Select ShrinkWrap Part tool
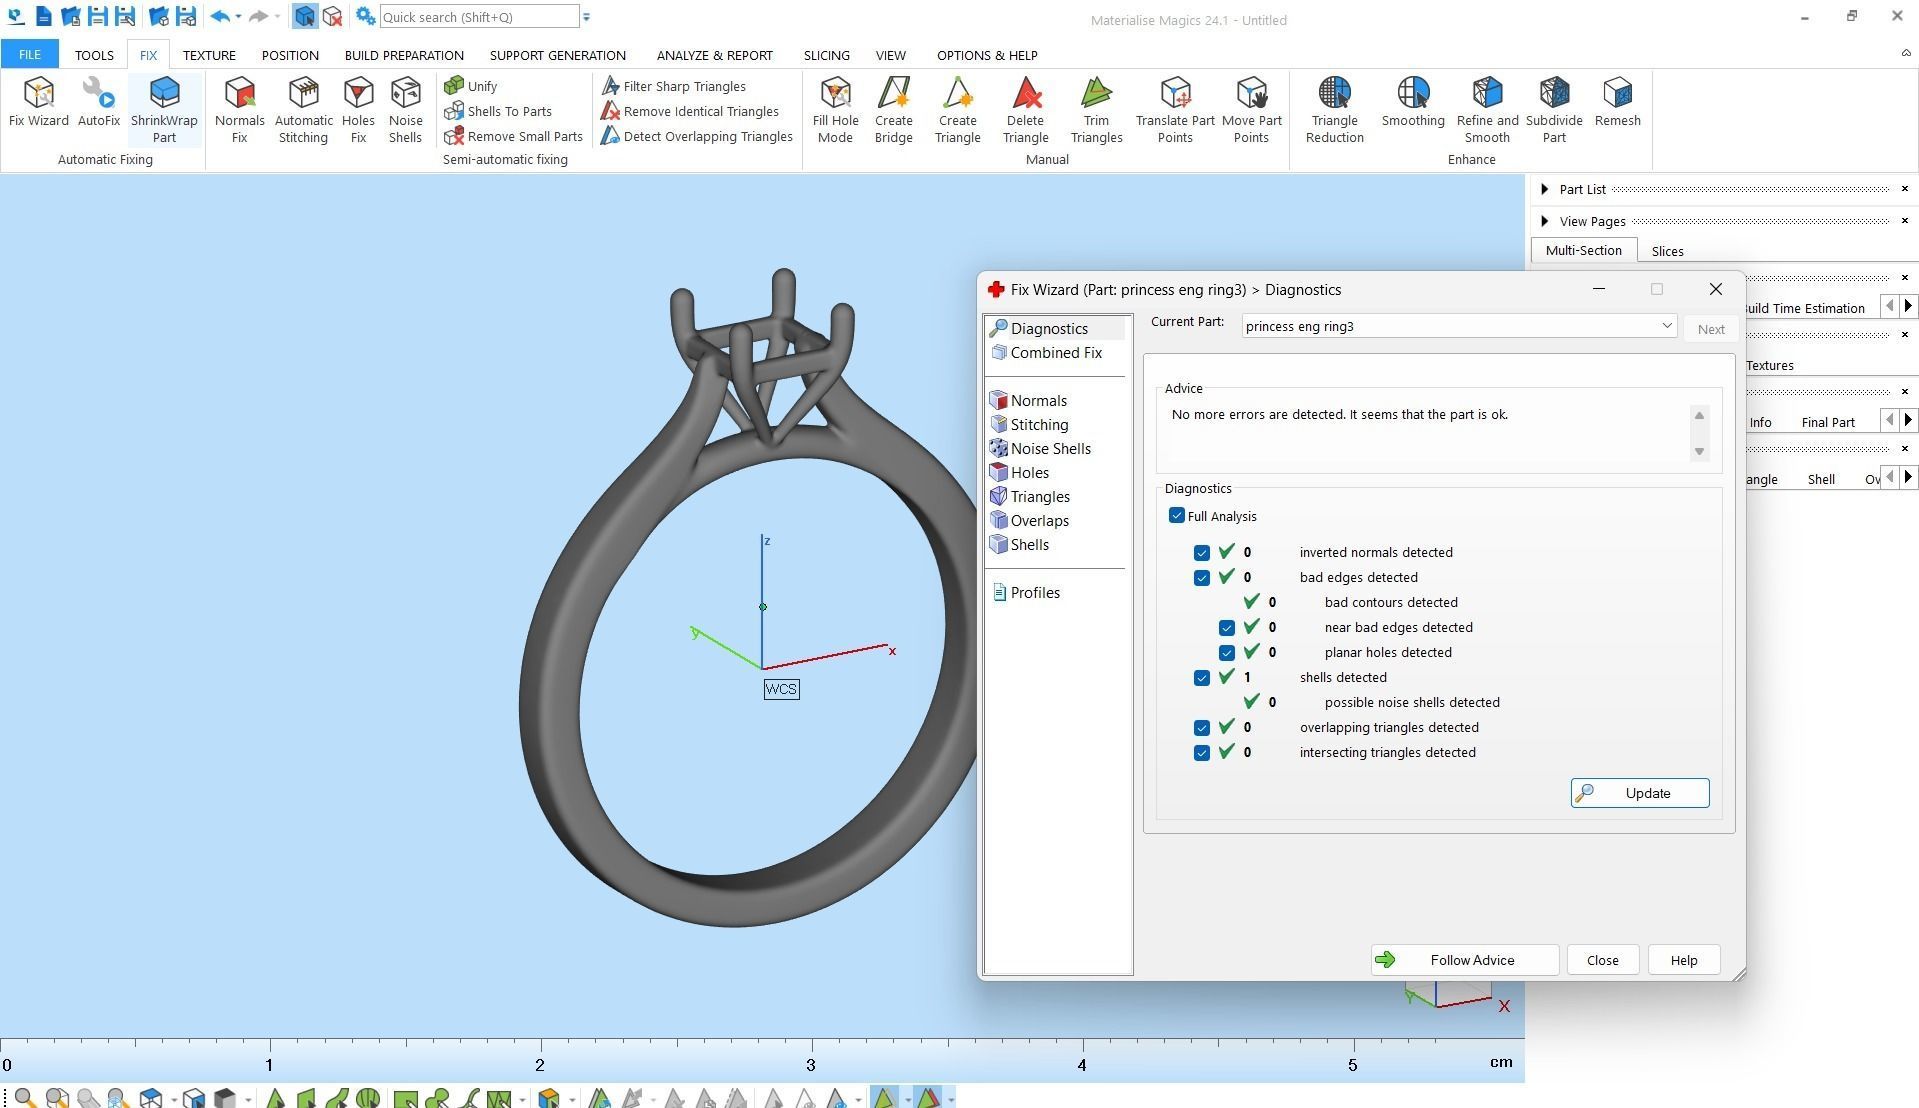This screenshot has width=1919, height=1108. (164, 110)
